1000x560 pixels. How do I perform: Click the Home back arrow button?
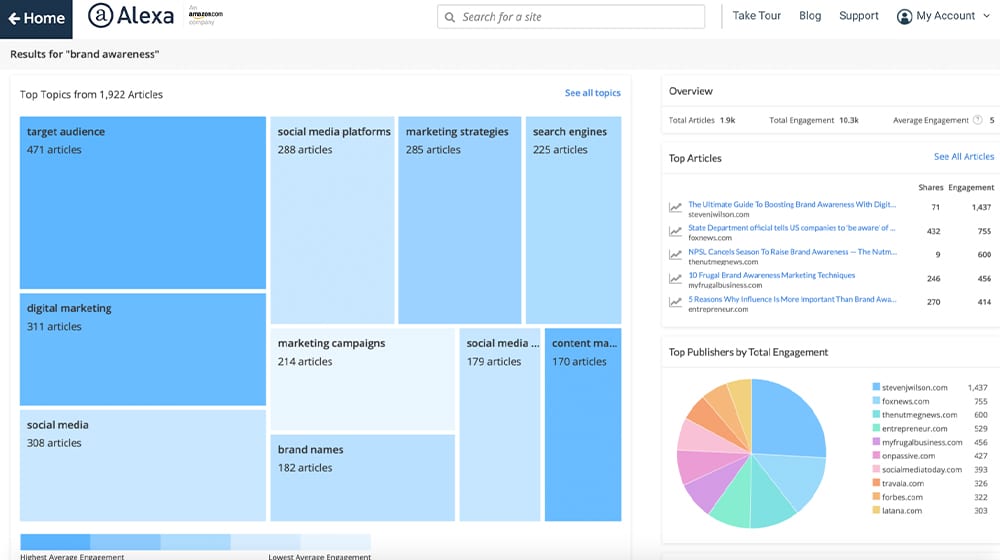pos(36,18)
